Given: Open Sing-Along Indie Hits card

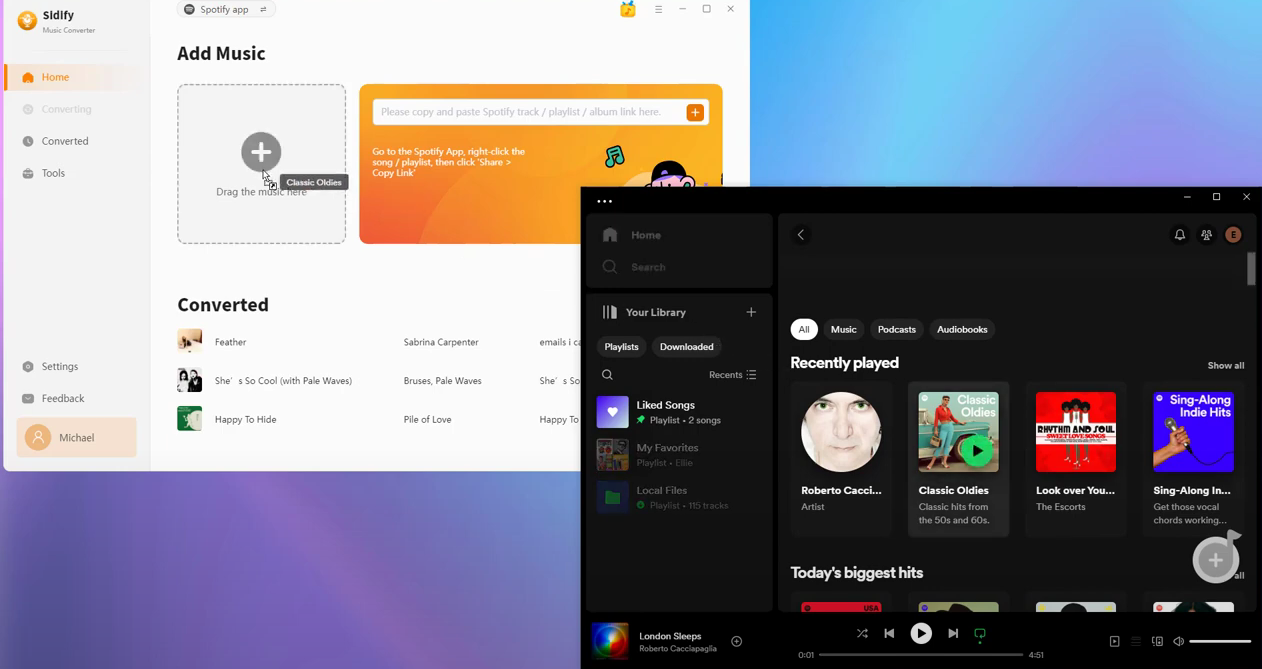Looking at the screenshot, I should (x=1194, y=459).
